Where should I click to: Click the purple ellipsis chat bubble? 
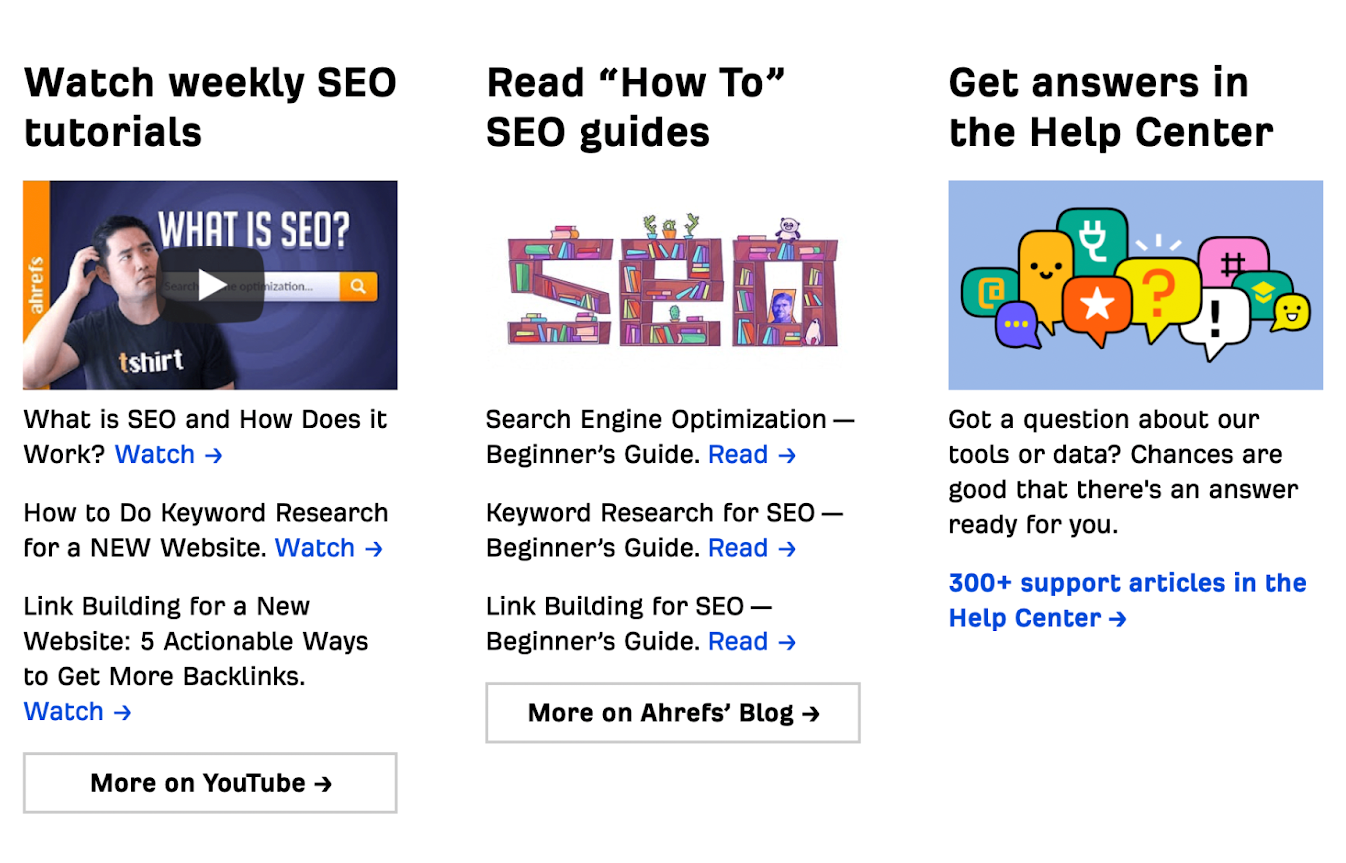click(x=1017, y=325)
